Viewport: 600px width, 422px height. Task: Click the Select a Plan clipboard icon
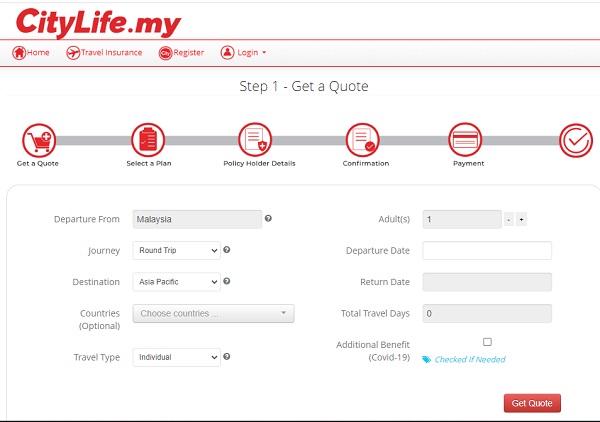tap(147, 139)
